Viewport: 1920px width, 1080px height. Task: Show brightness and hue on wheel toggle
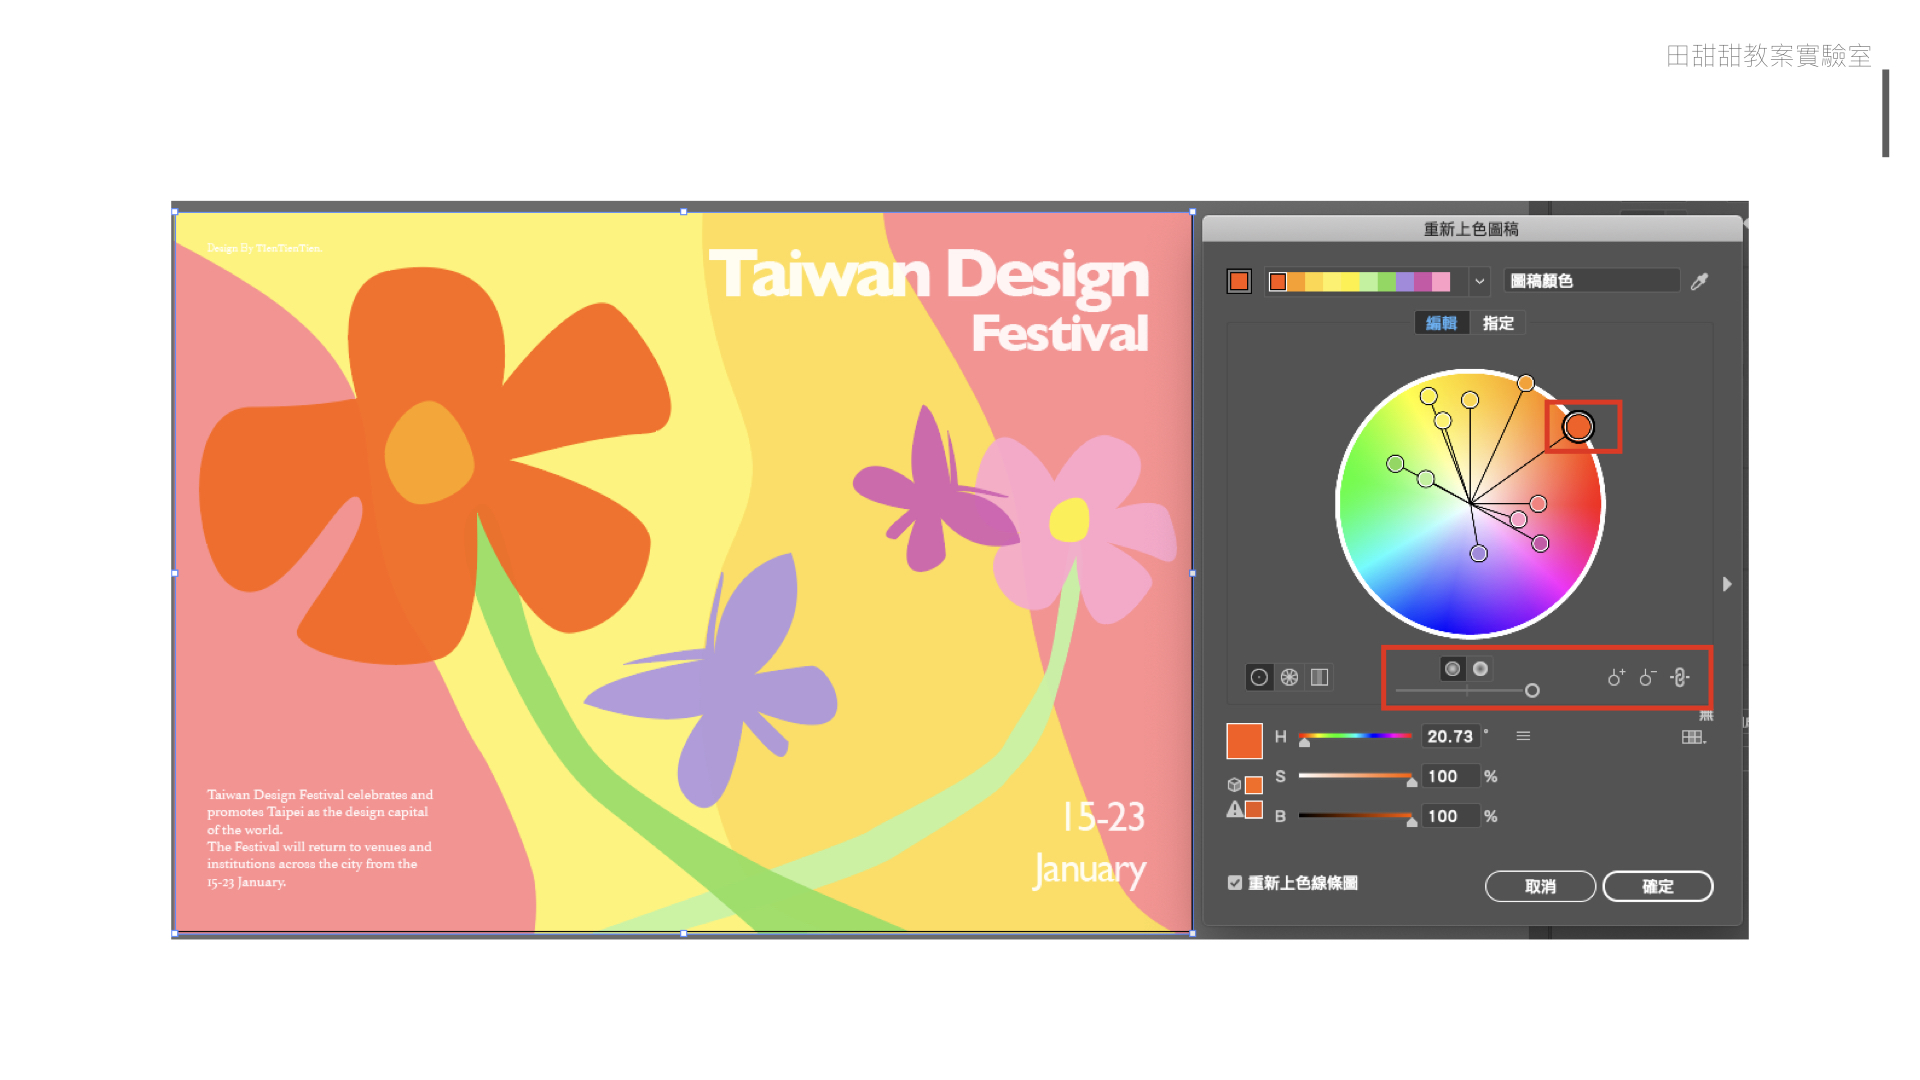(1481, 668)
